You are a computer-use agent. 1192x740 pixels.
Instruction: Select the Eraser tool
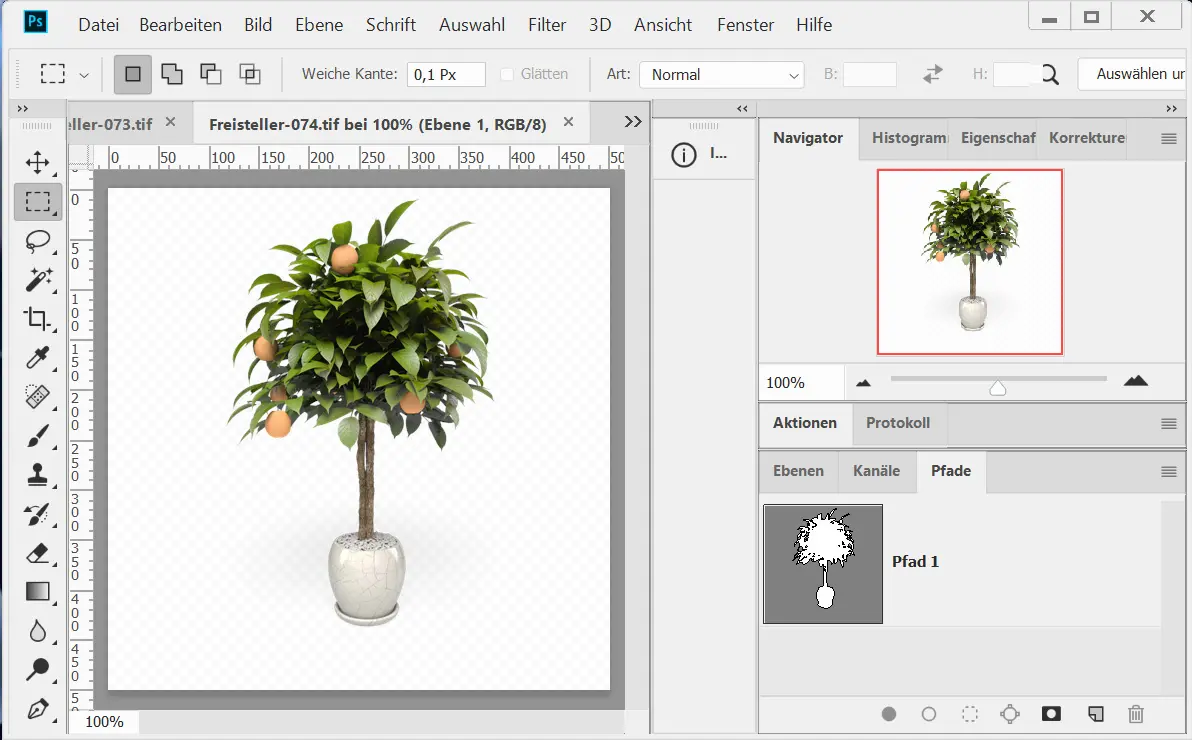[38, 553]
